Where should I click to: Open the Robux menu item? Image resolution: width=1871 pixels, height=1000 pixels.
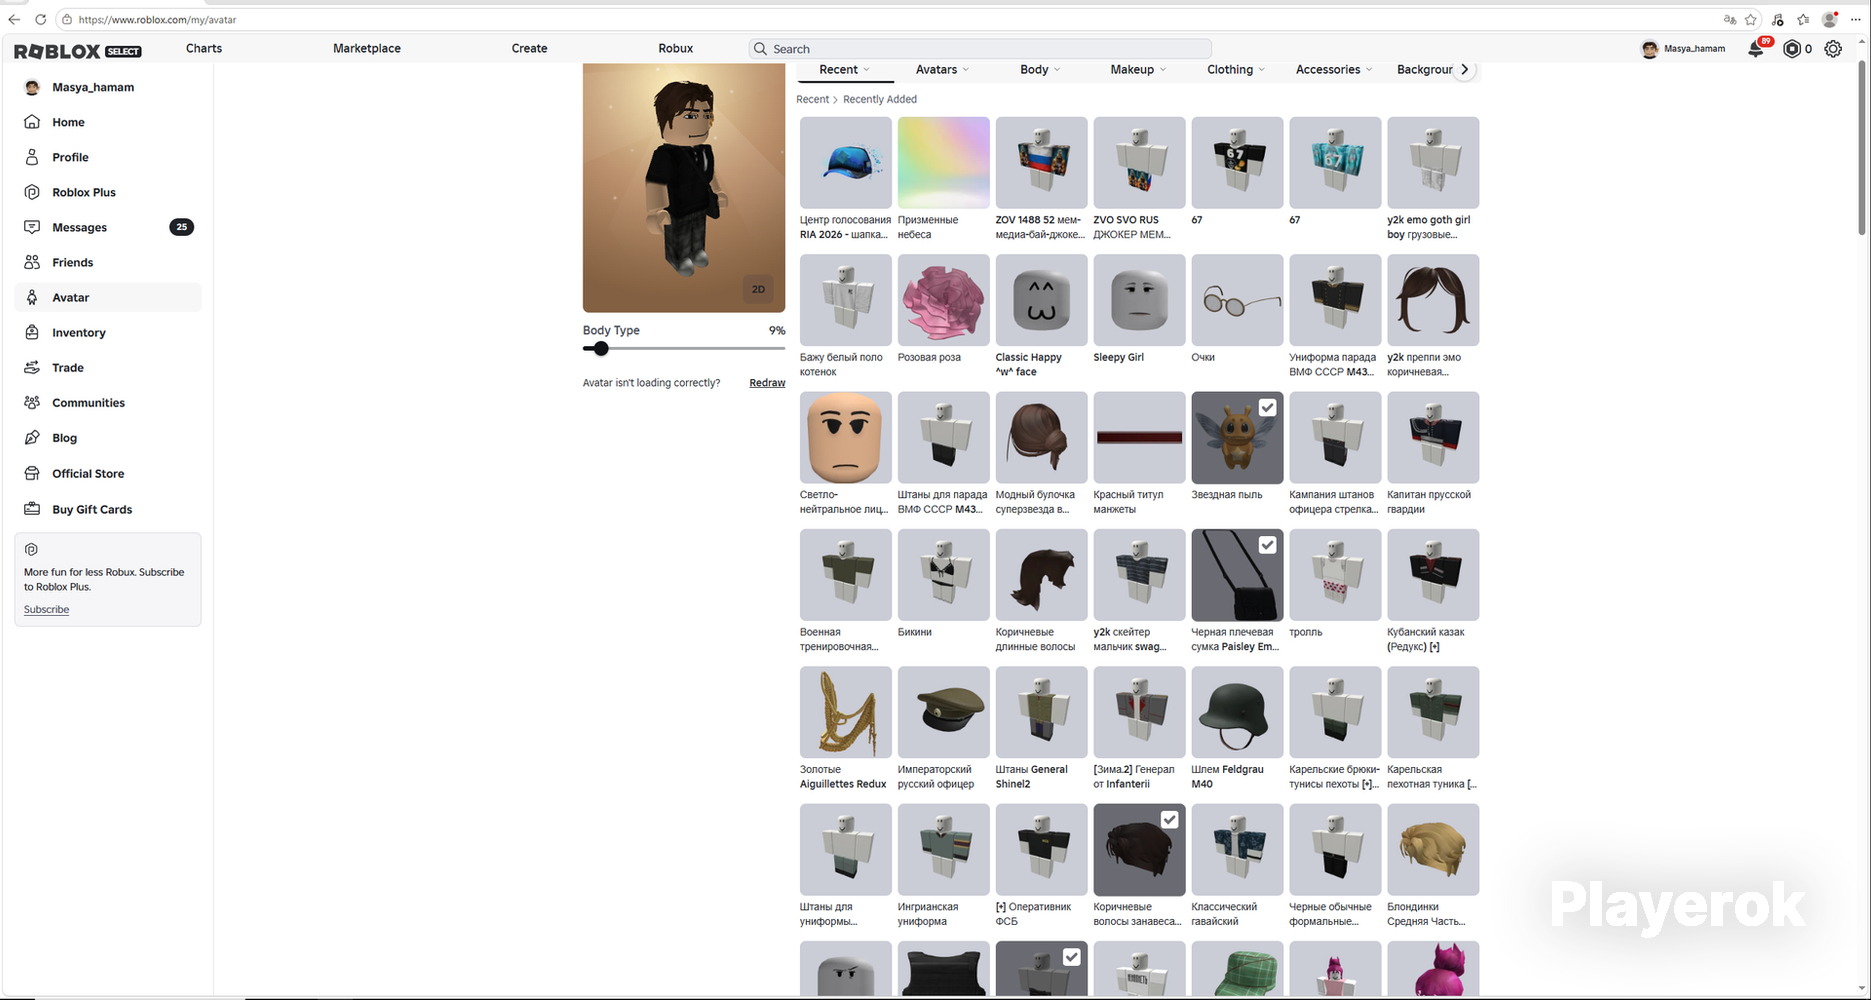[676, 48]
